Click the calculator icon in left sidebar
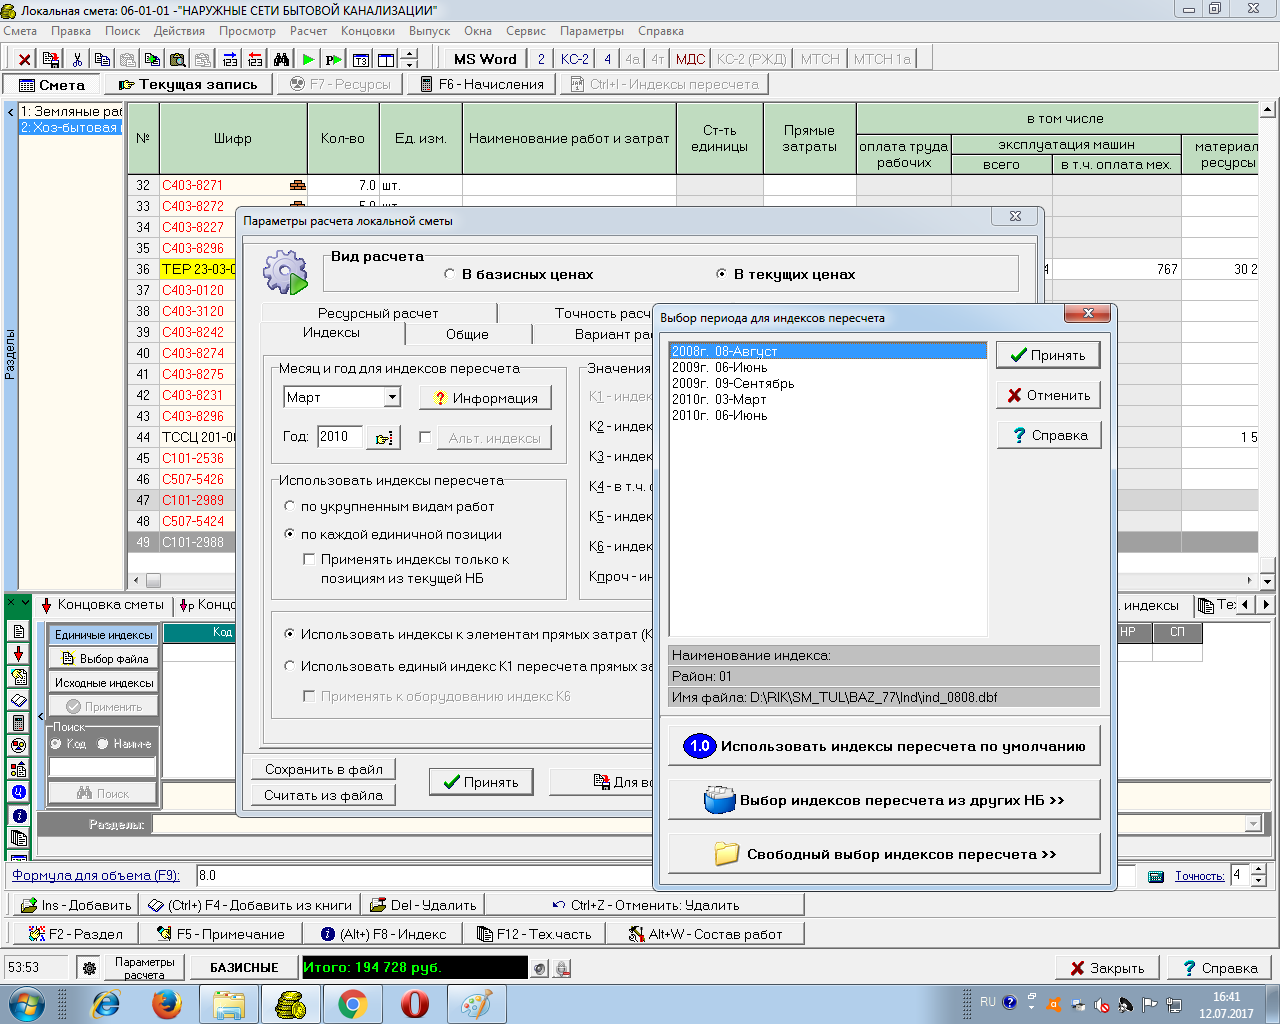The width and height of the screenshot is (1280, 1024). (x=18, y=723)
